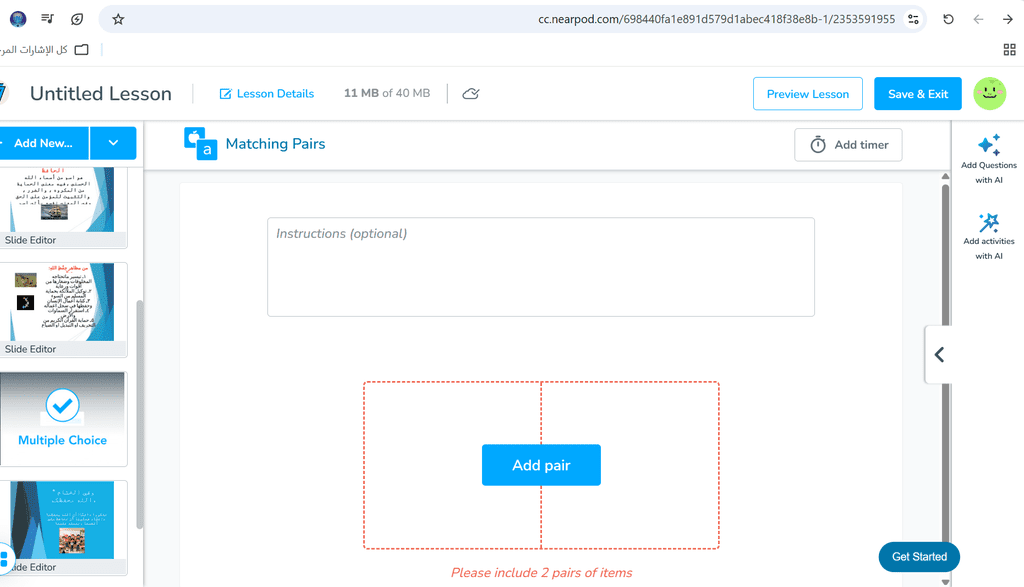Click the Preview Lesson button

click(808, 93)
